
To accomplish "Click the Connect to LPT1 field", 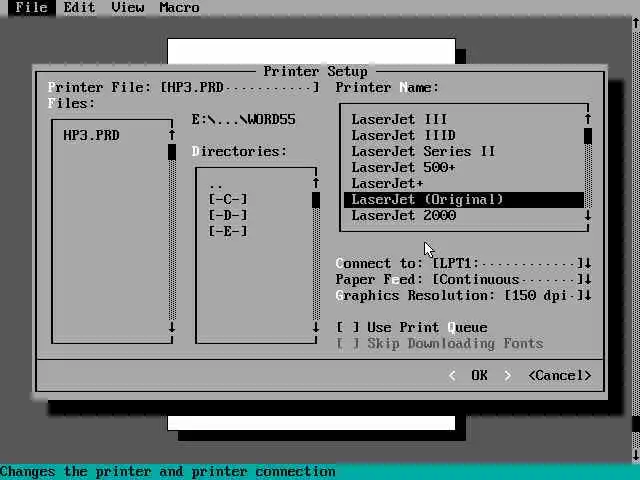I will (x=507, y=264).
